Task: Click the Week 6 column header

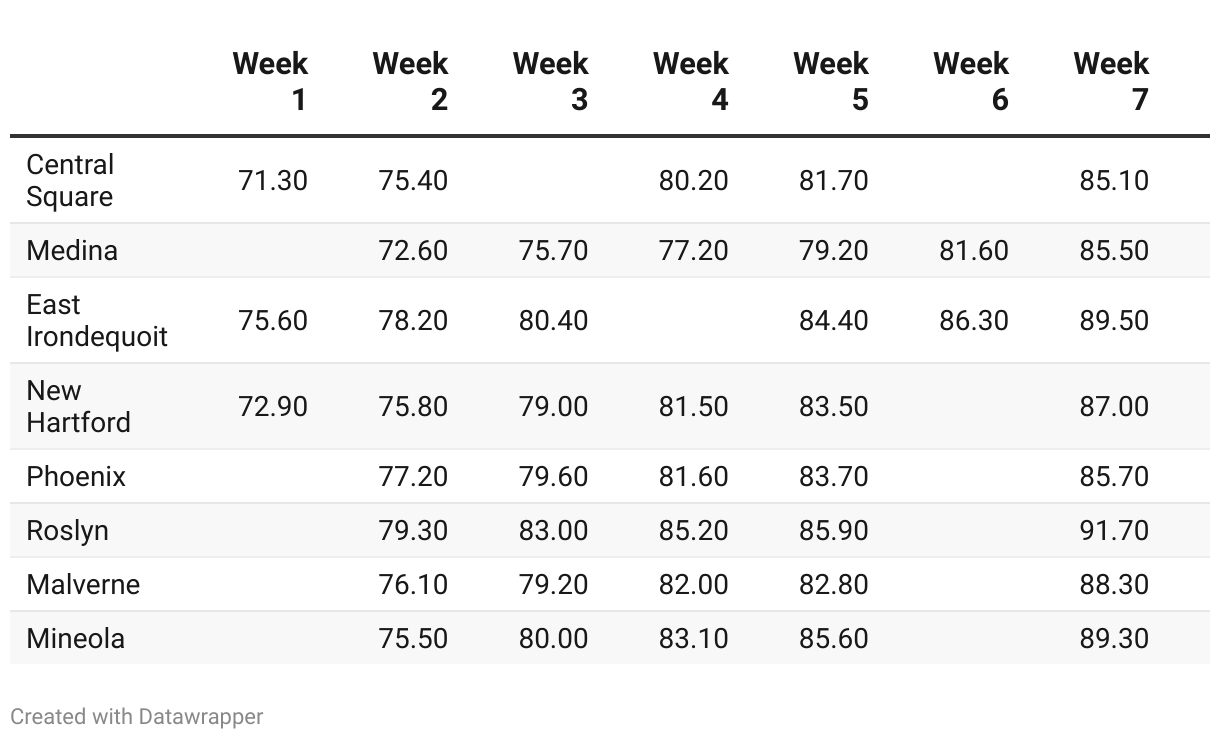Action: pos(970,81)
